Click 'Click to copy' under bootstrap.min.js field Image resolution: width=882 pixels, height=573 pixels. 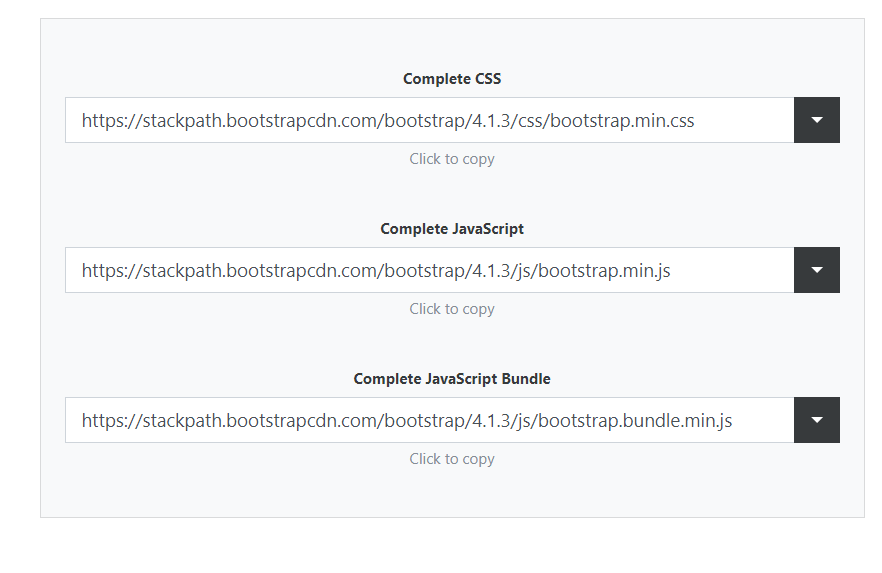point(452,309)
